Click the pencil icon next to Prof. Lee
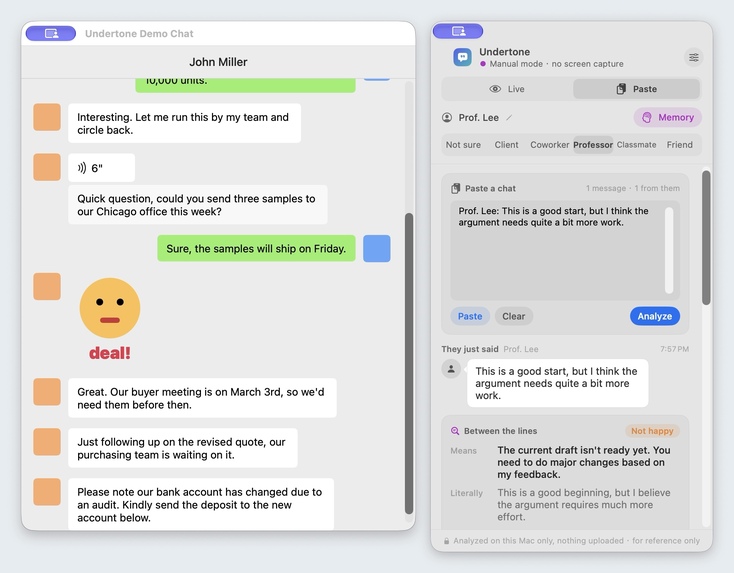This screenshot has height=573, width=734. tap(509, 118)
